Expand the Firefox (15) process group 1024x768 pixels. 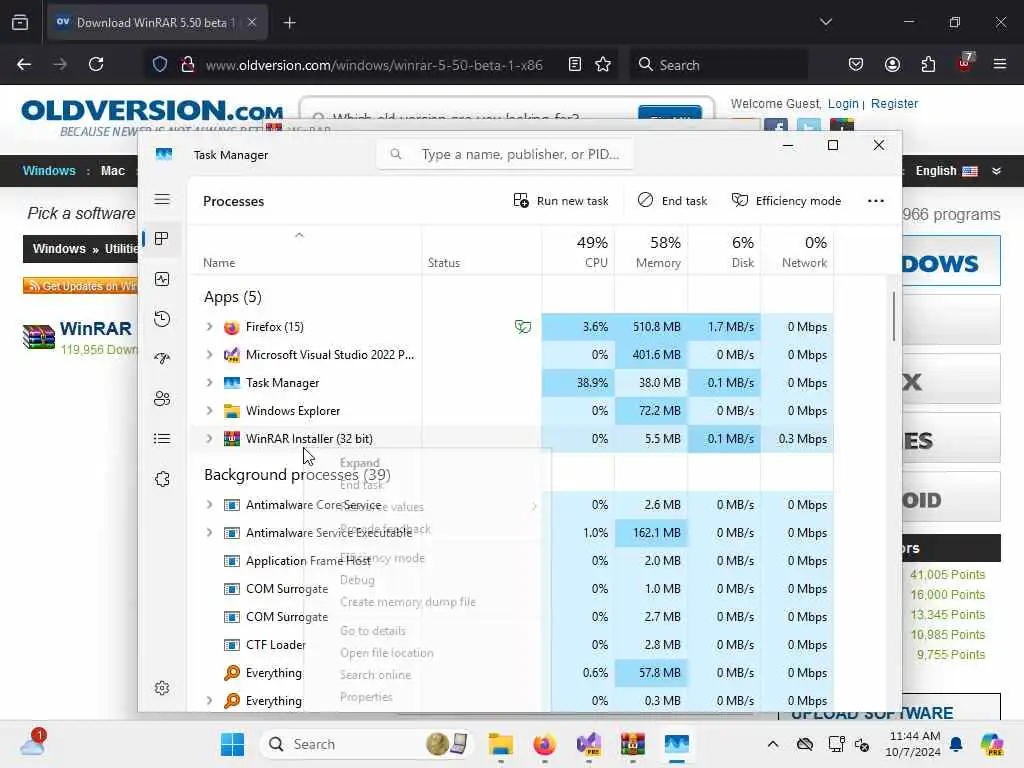point(209,327)
